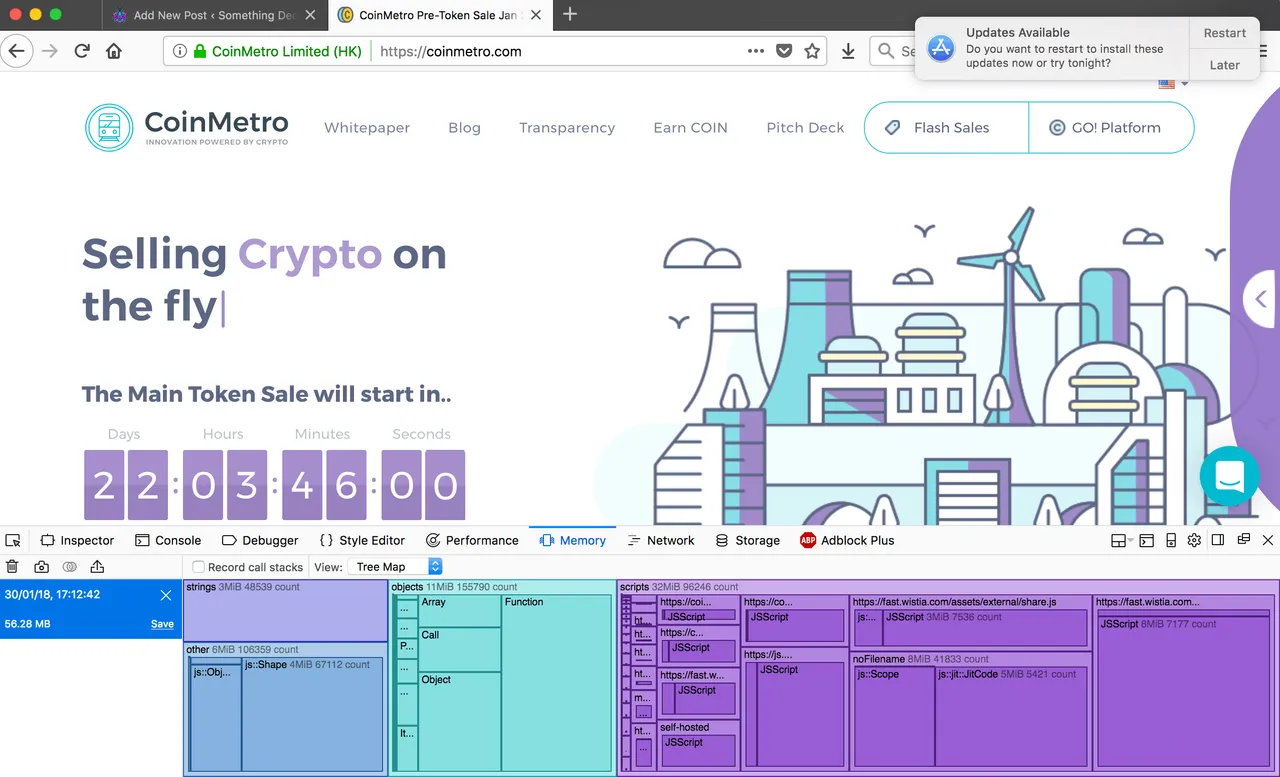
Task: Open the GO! Platform button
Action: tap(1111, 128)
